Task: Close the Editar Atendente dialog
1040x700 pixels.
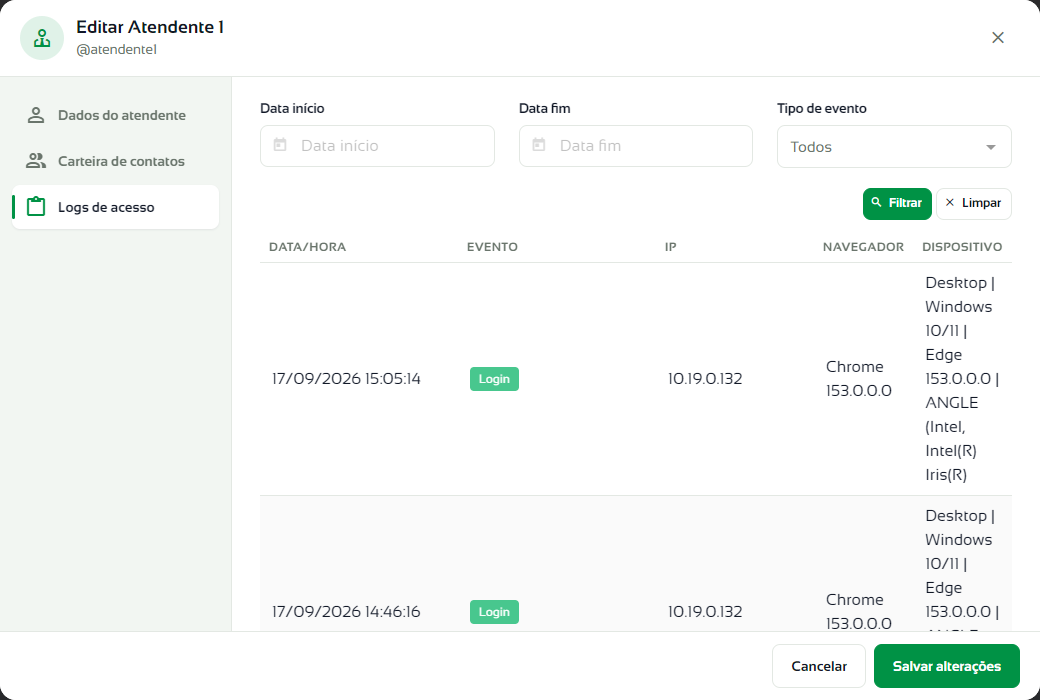Action: 998,38
